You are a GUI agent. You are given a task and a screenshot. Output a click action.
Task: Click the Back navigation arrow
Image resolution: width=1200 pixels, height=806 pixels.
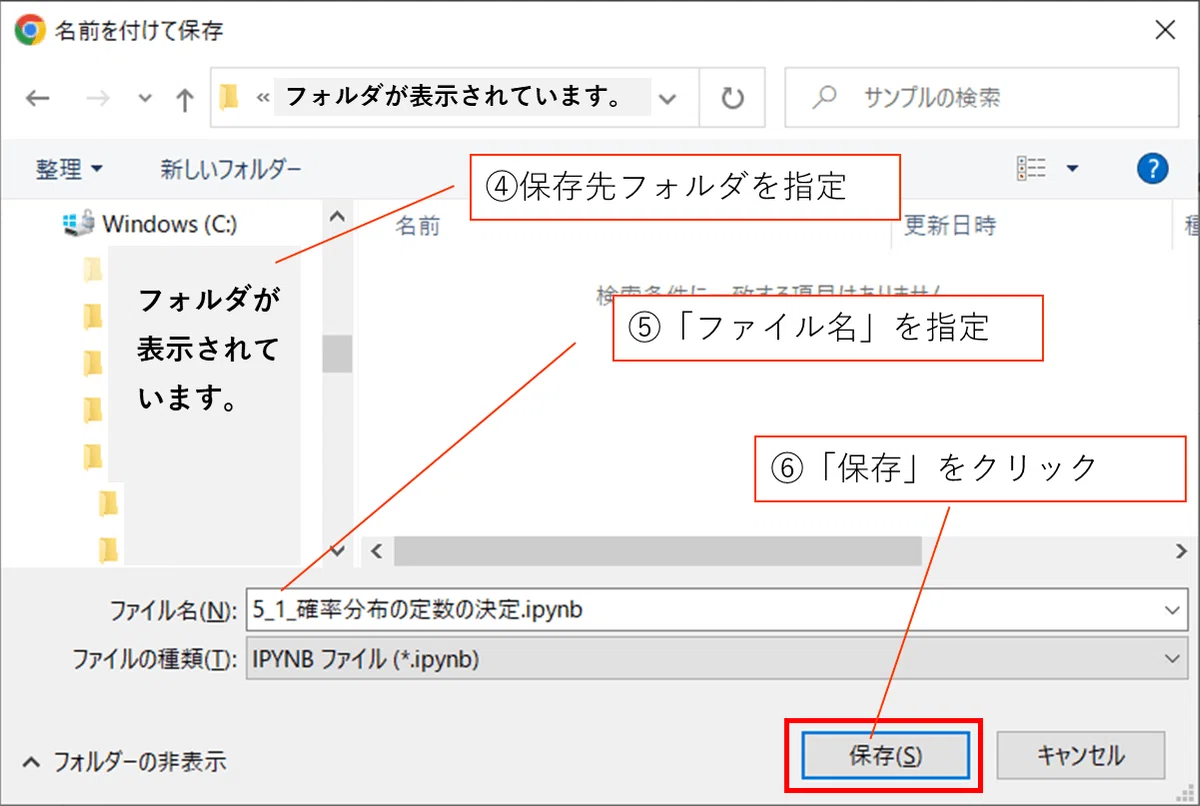[x=37, y=98]
